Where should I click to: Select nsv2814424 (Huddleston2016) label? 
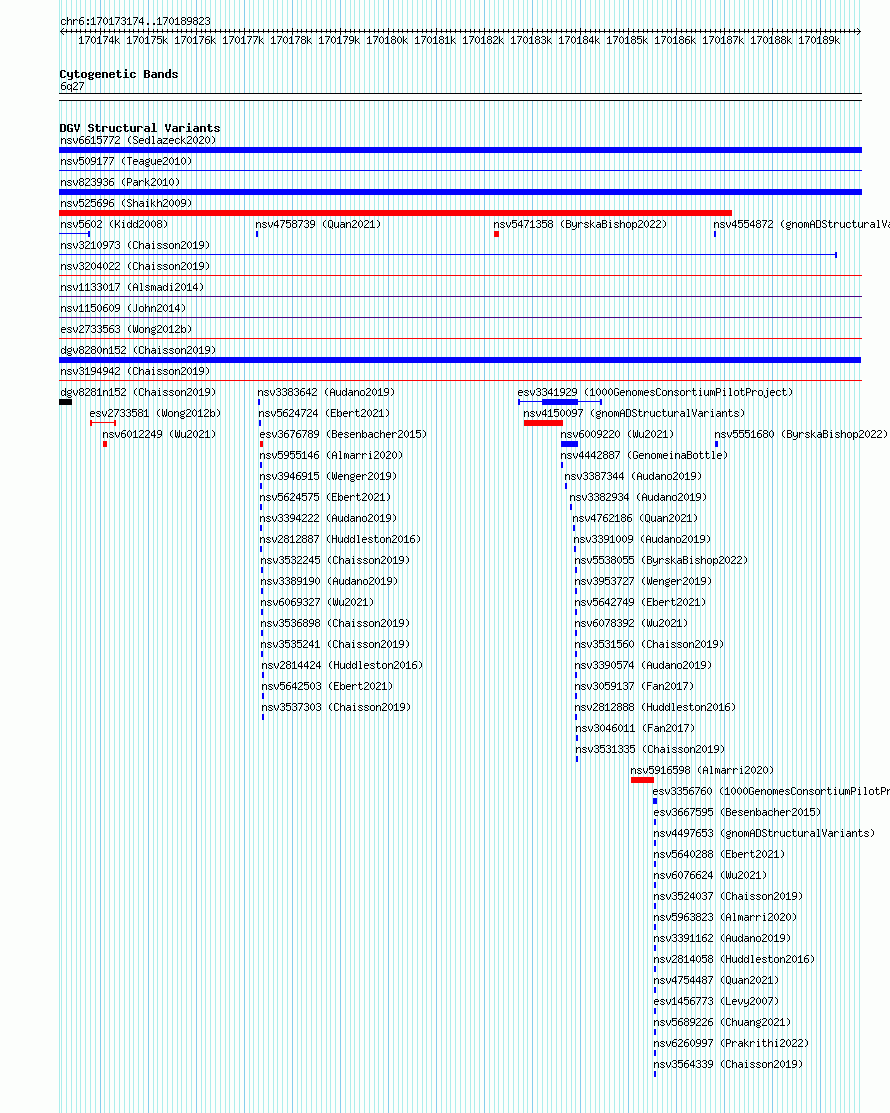(x=342, y=665)
